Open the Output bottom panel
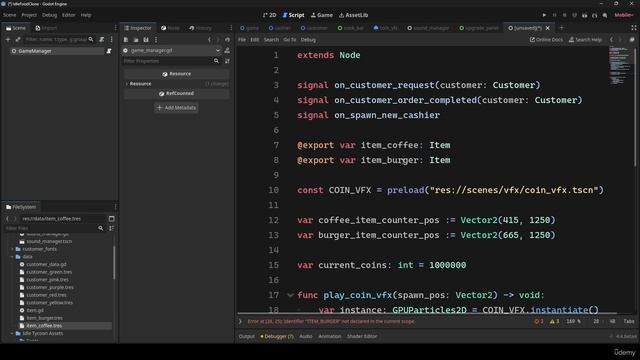 pos(247,336)
